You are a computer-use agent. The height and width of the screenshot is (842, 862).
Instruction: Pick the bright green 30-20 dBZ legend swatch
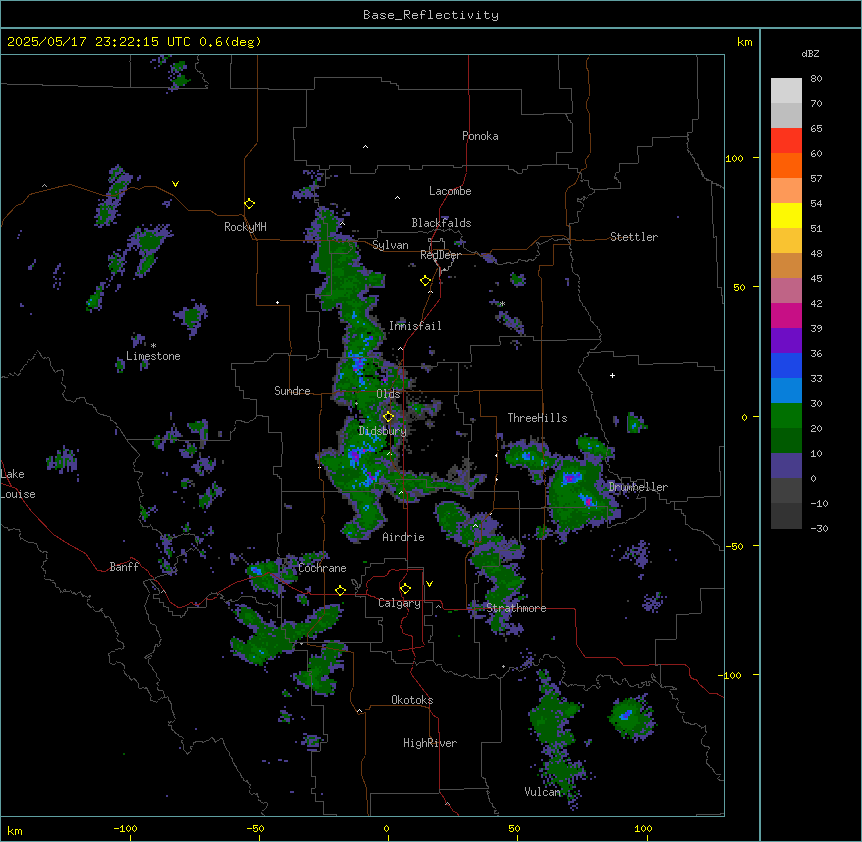786,416
